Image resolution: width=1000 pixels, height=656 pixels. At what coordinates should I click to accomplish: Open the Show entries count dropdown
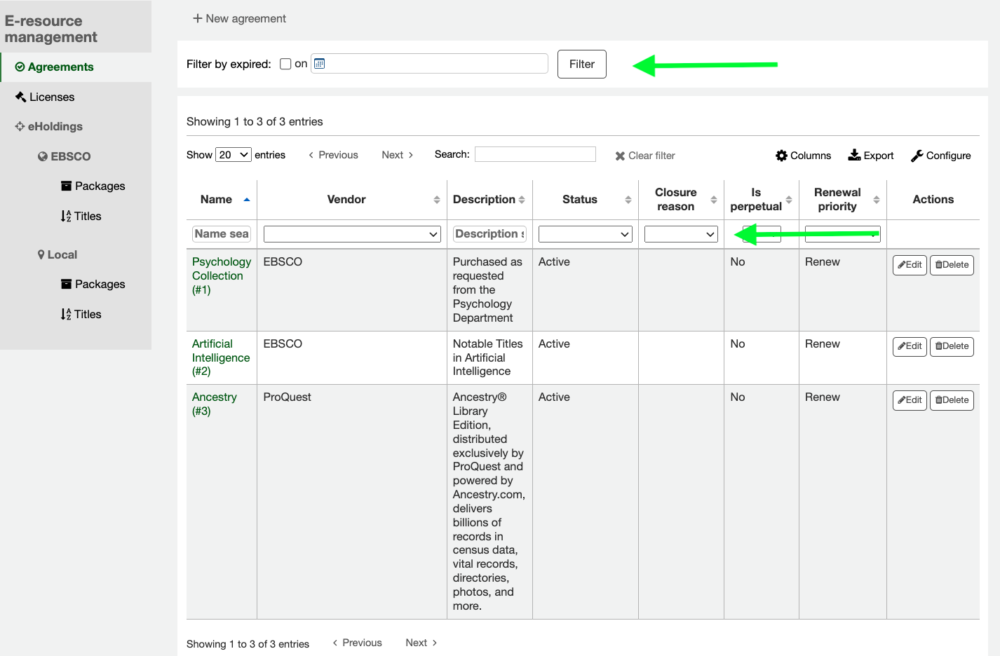[x=233, y=155]
